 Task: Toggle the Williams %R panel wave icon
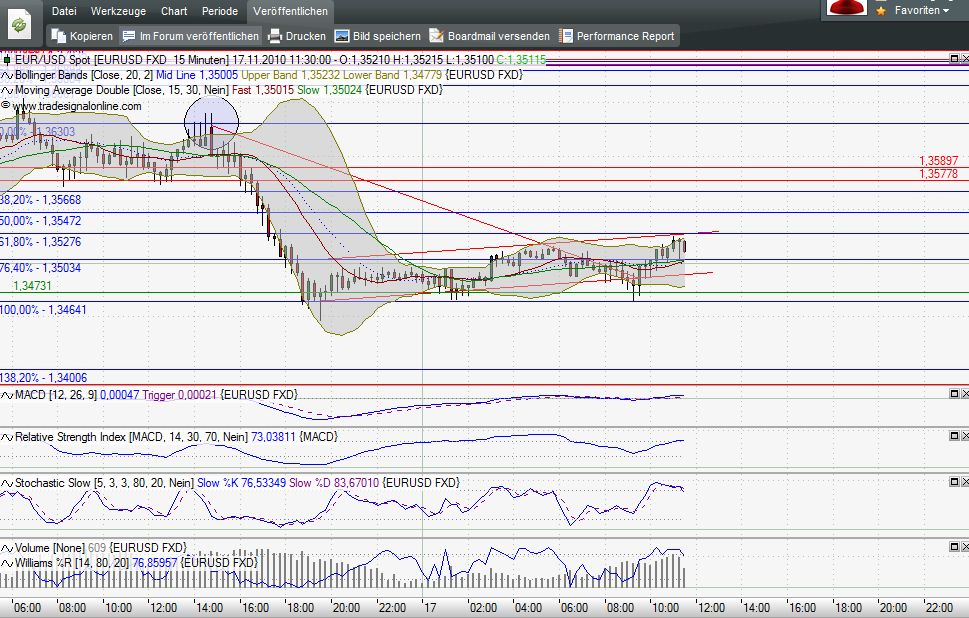[6, 563]
